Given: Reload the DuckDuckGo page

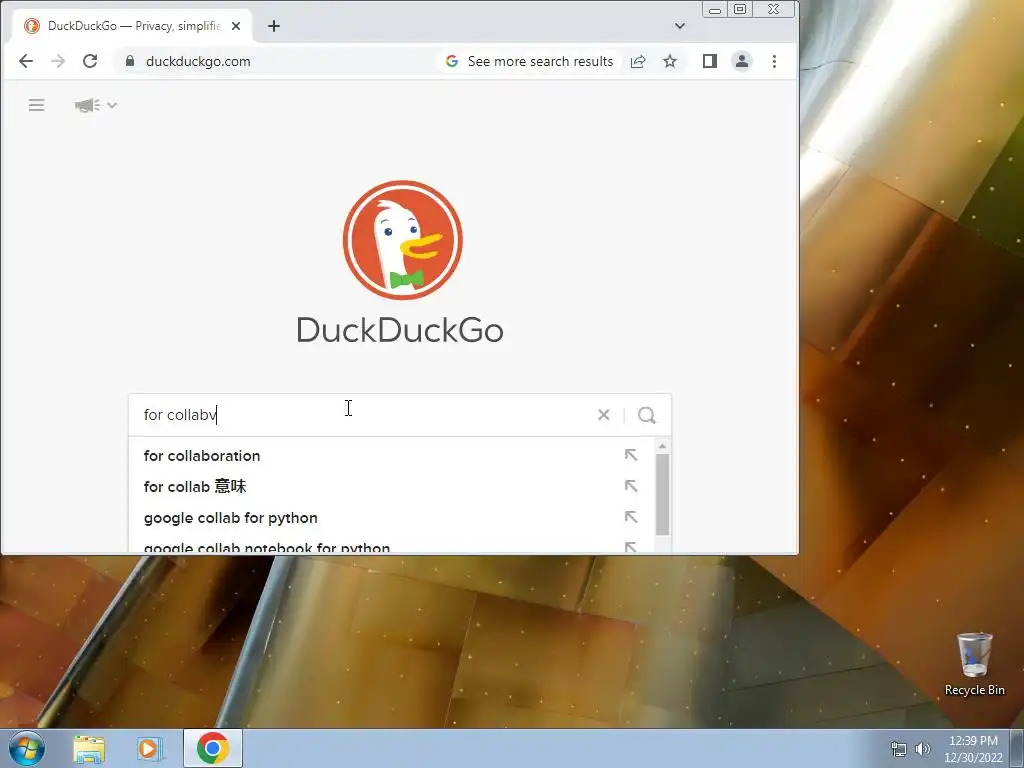Looking at the screenshot, I should click(90, 61).
